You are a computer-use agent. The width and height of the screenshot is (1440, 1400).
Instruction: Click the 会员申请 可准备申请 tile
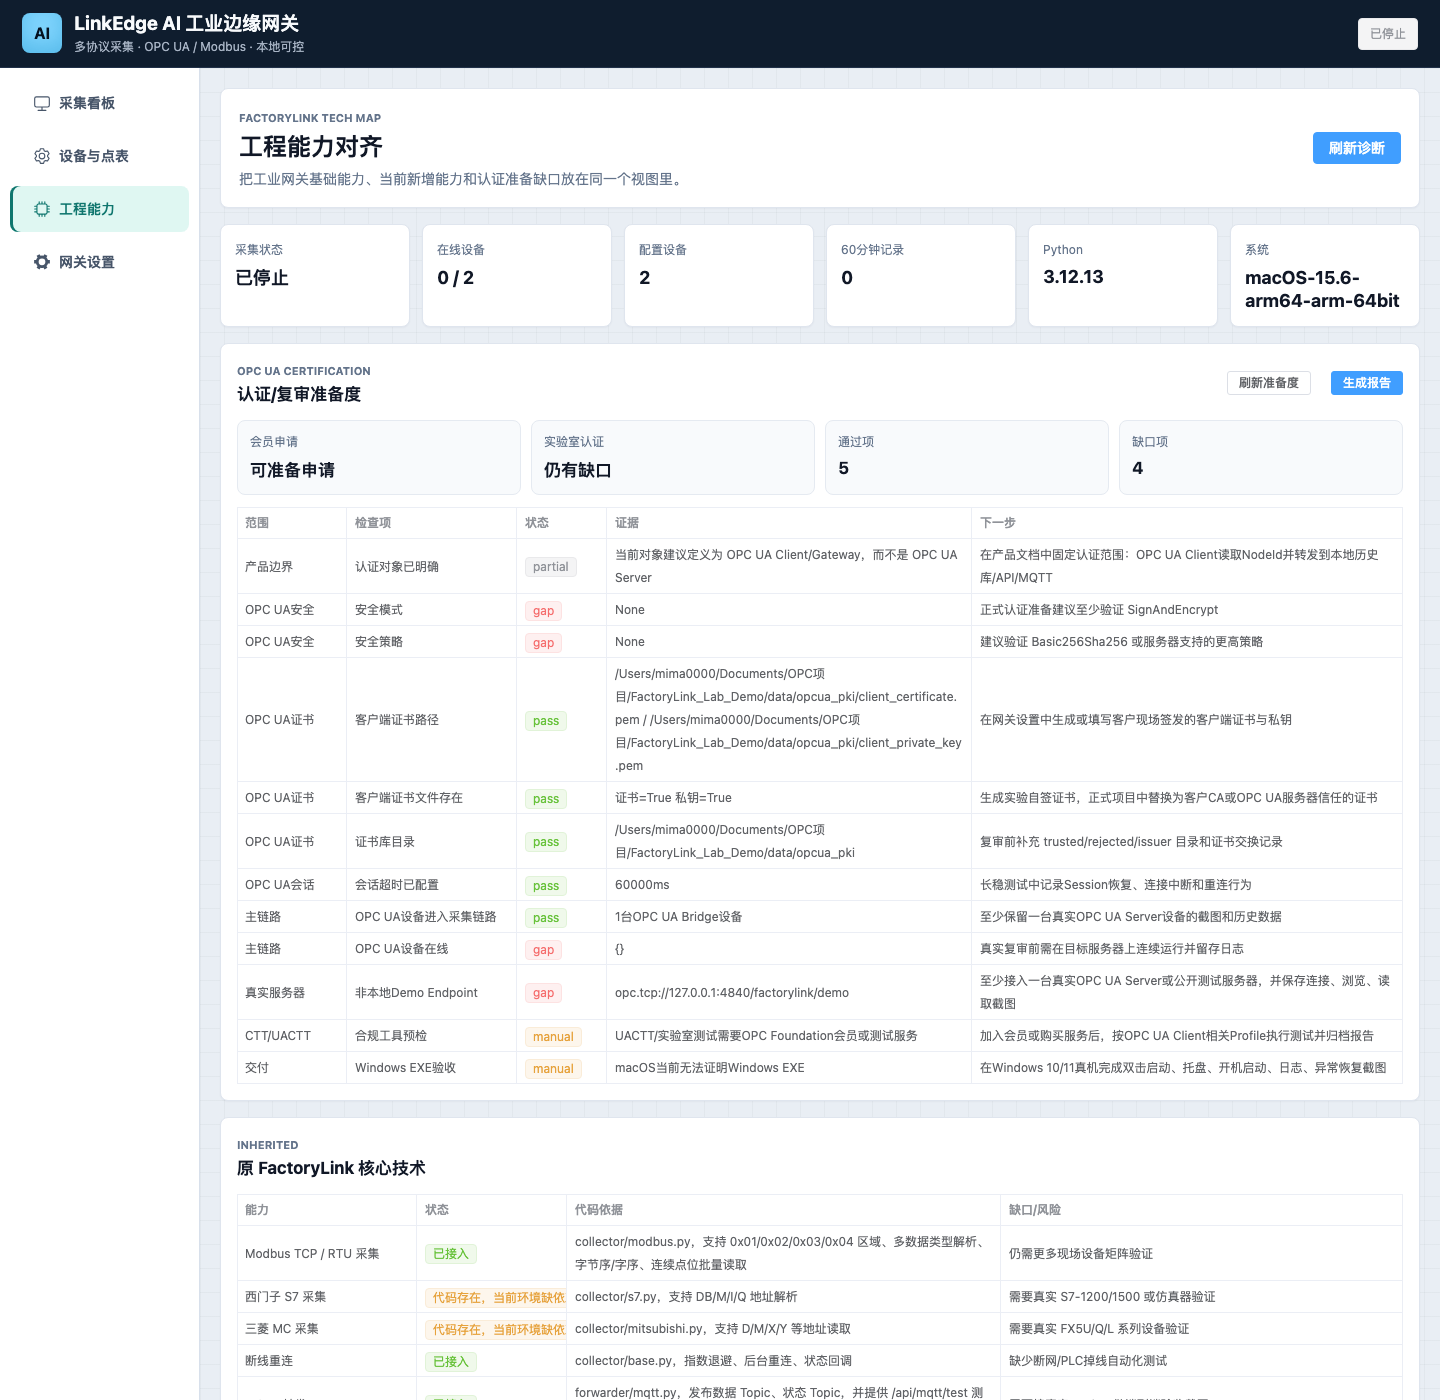pos(379,457)
